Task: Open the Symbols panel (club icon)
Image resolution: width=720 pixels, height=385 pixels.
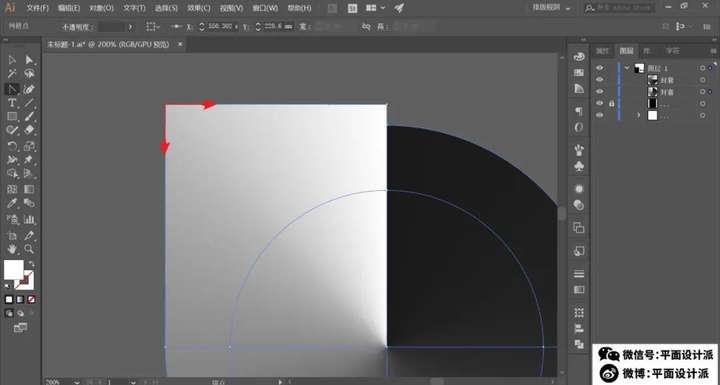Action: (579, 166)
